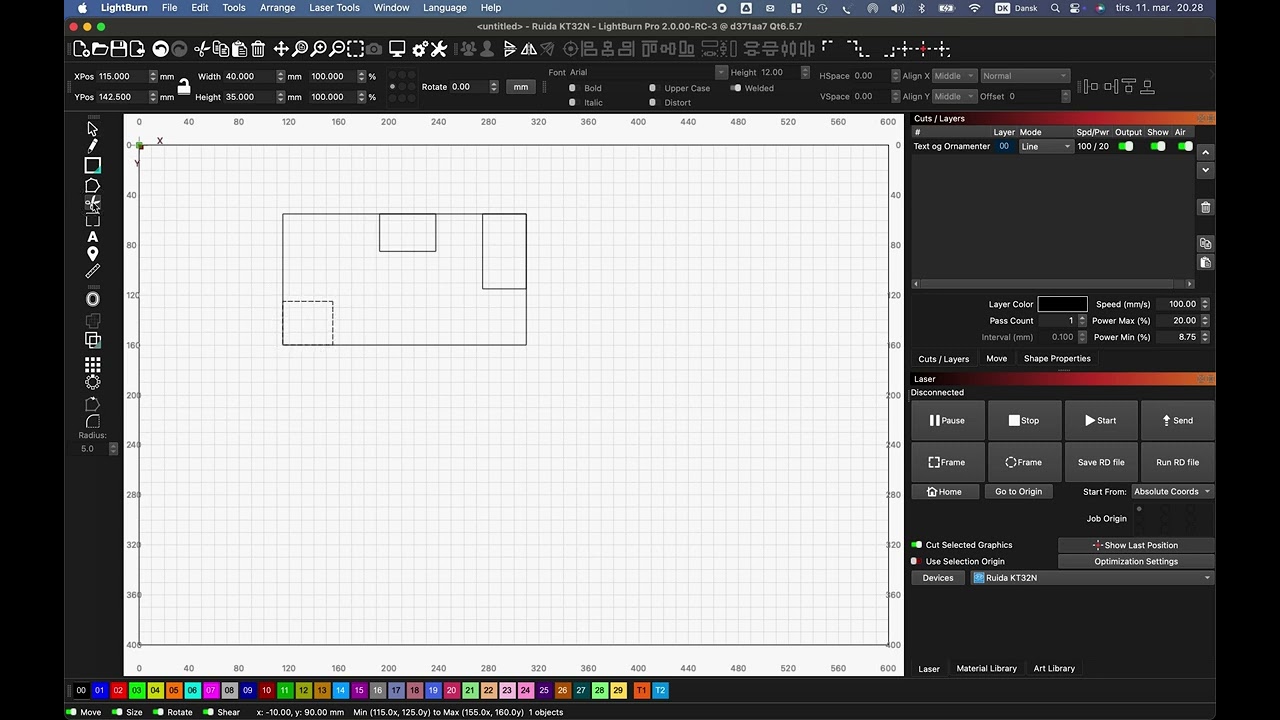Screen dimensions: 1280x720
Task: Toggle Air for Text og Ornamenter layer
Action: pyautogui.click(x=1185, y=146)
